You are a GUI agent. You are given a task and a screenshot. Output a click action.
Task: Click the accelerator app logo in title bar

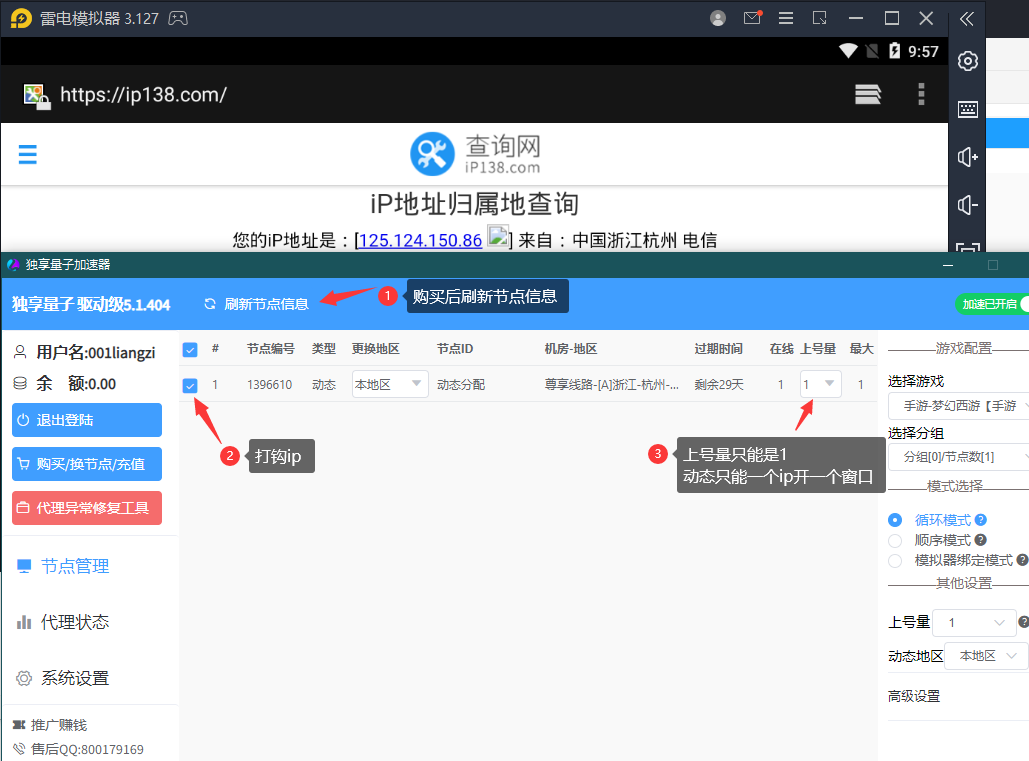tap(13, 264)
